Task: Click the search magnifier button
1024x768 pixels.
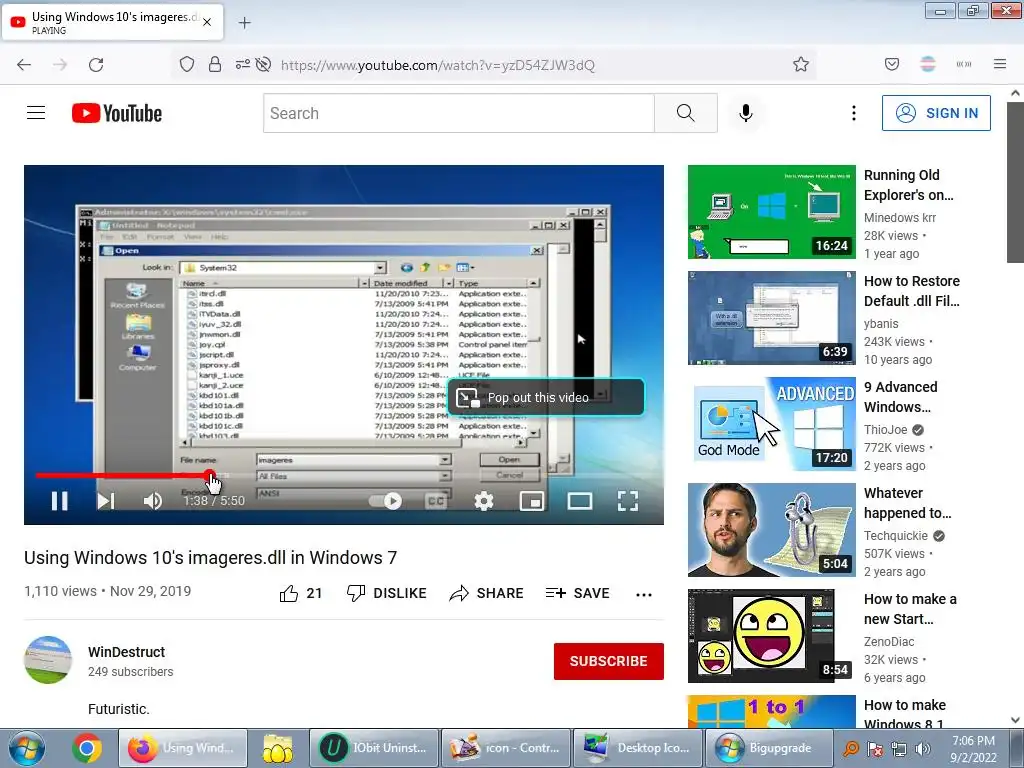Action: [x=686, y=113]
